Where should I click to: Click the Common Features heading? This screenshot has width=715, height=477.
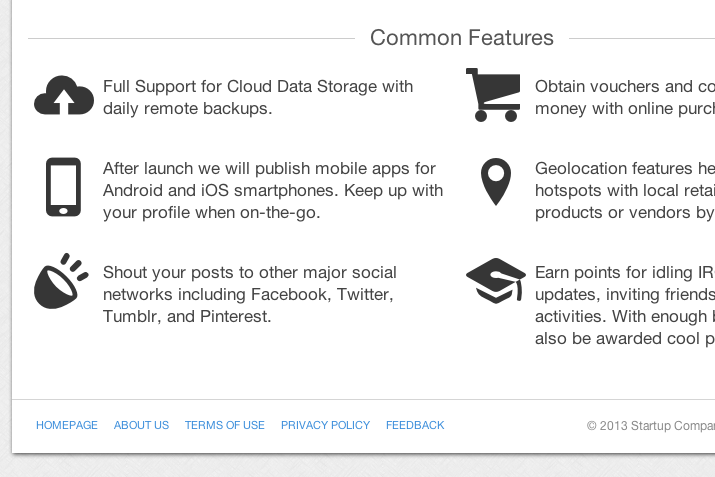[x=461, y=37]
